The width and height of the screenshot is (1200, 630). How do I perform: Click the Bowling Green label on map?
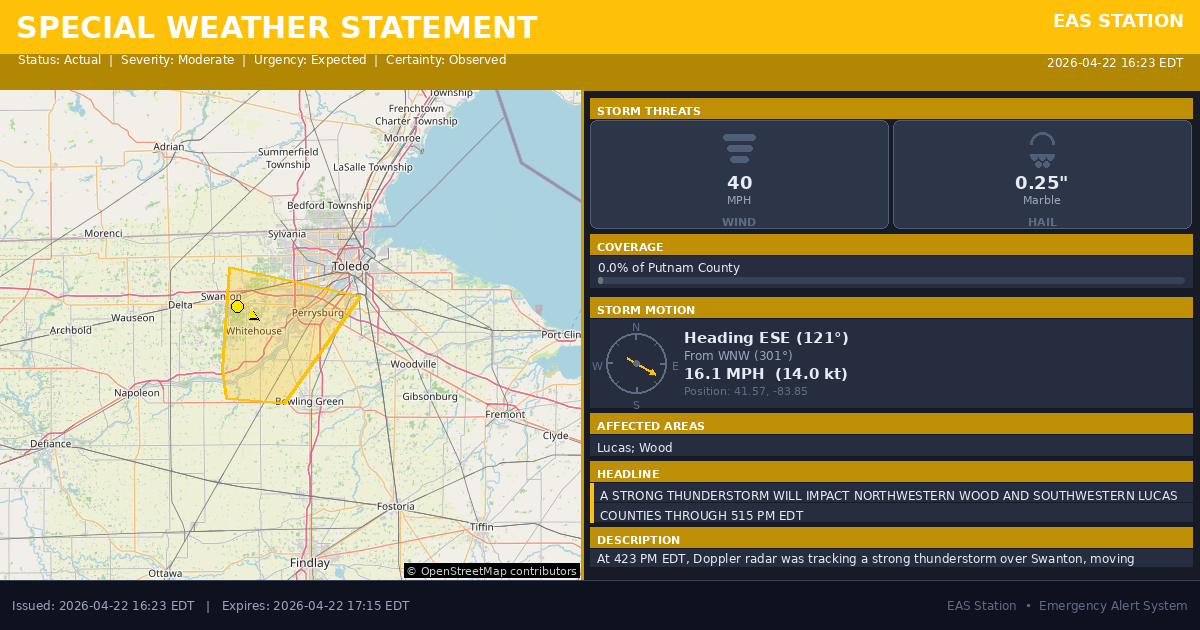[309, 401]
